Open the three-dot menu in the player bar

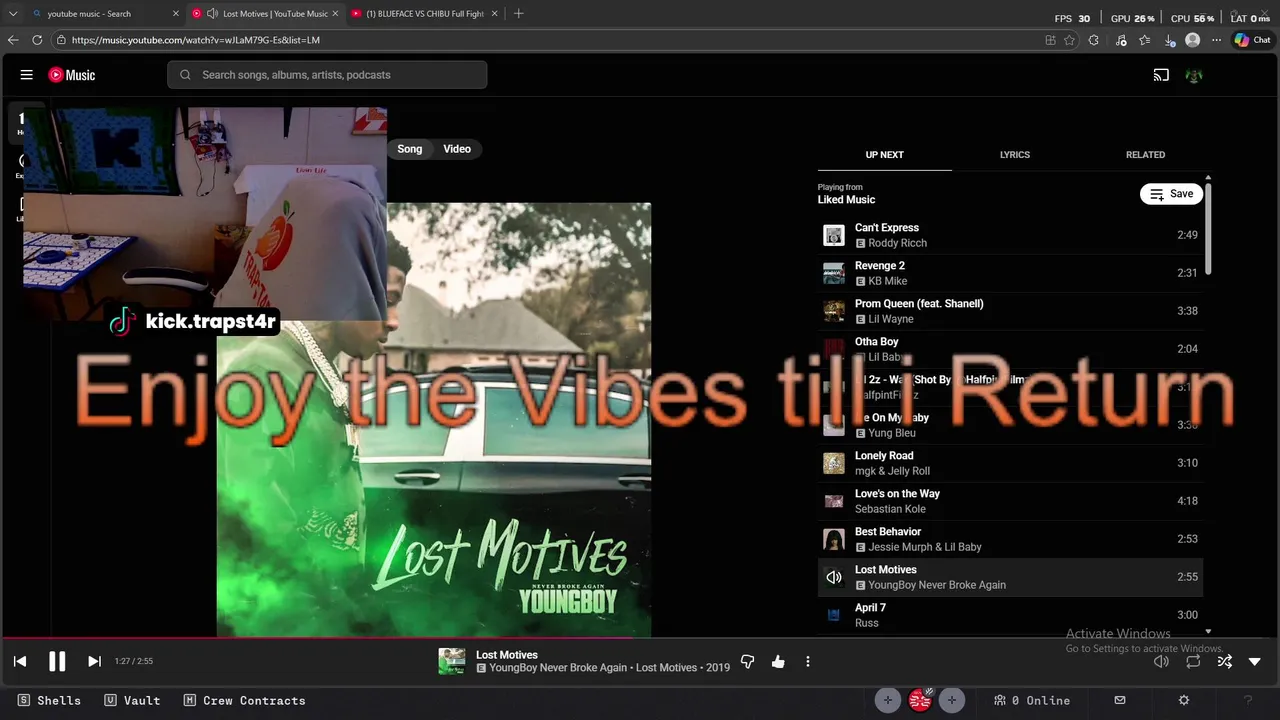click(x=808, y=661)
